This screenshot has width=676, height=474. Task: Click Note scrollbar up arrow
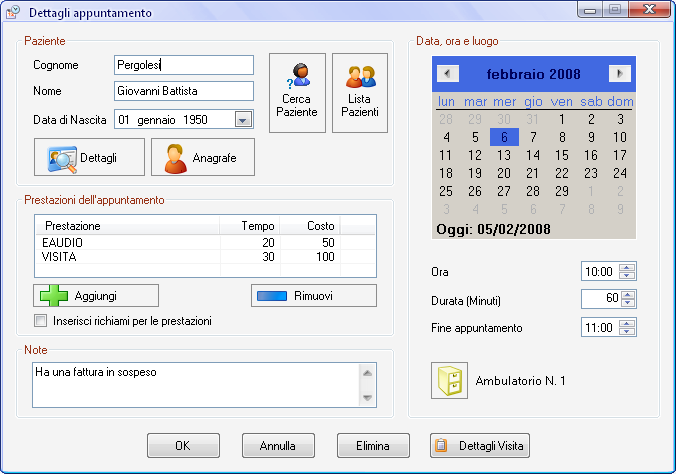(367, 373)
